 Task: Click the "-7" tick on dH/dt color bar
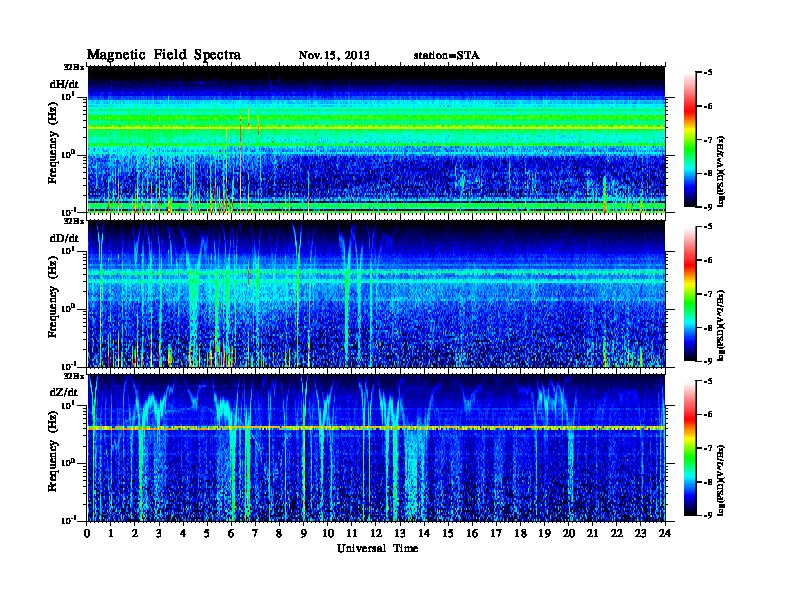pos(708,140)
